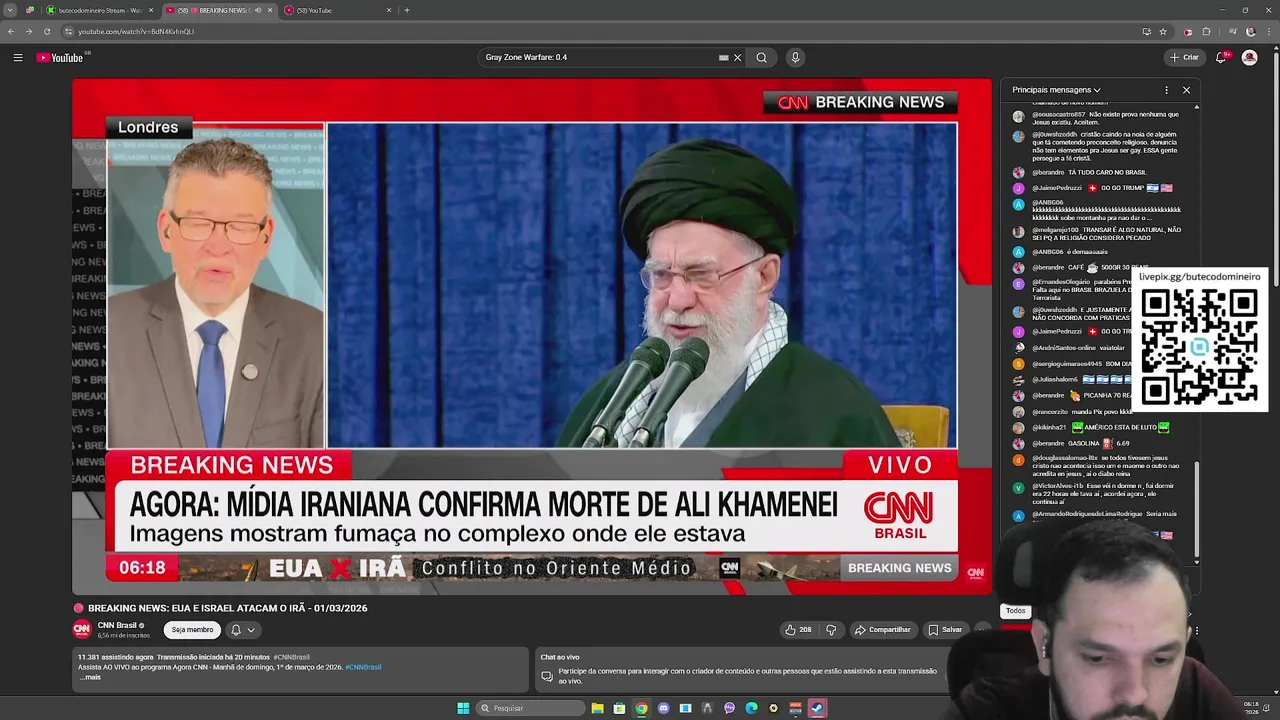This screenshot has height=720, width=1280.
Task: Open Microsoft Edge from the taskbar
Action: [751, 708]
